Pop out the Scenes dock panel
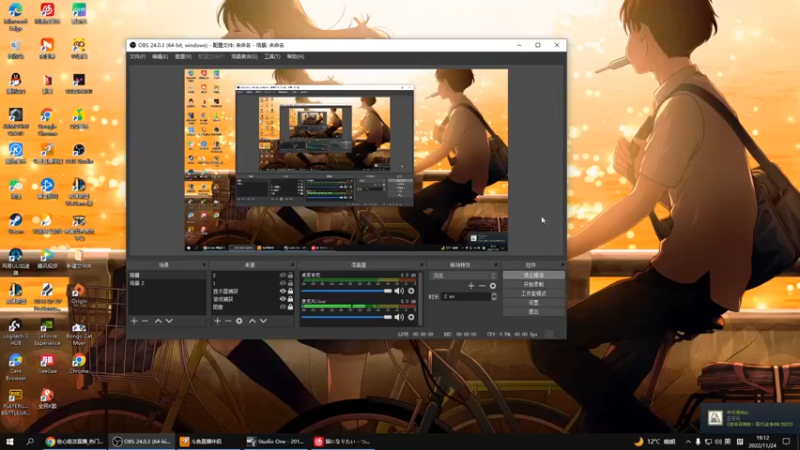The width and height of the screenshot is (800, 450). (x=204, y=265)
